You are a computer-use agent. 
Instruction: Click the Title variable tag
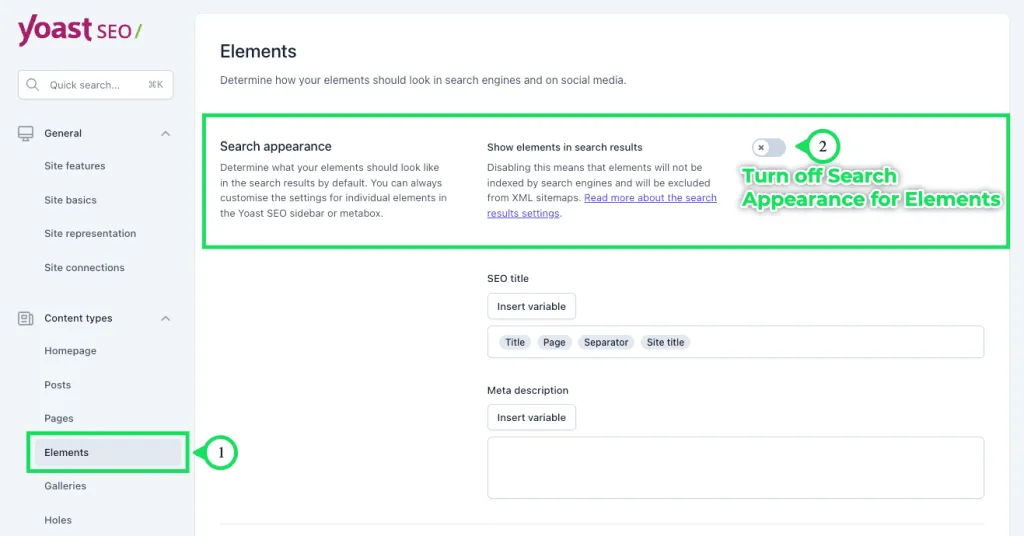(515, 342)
